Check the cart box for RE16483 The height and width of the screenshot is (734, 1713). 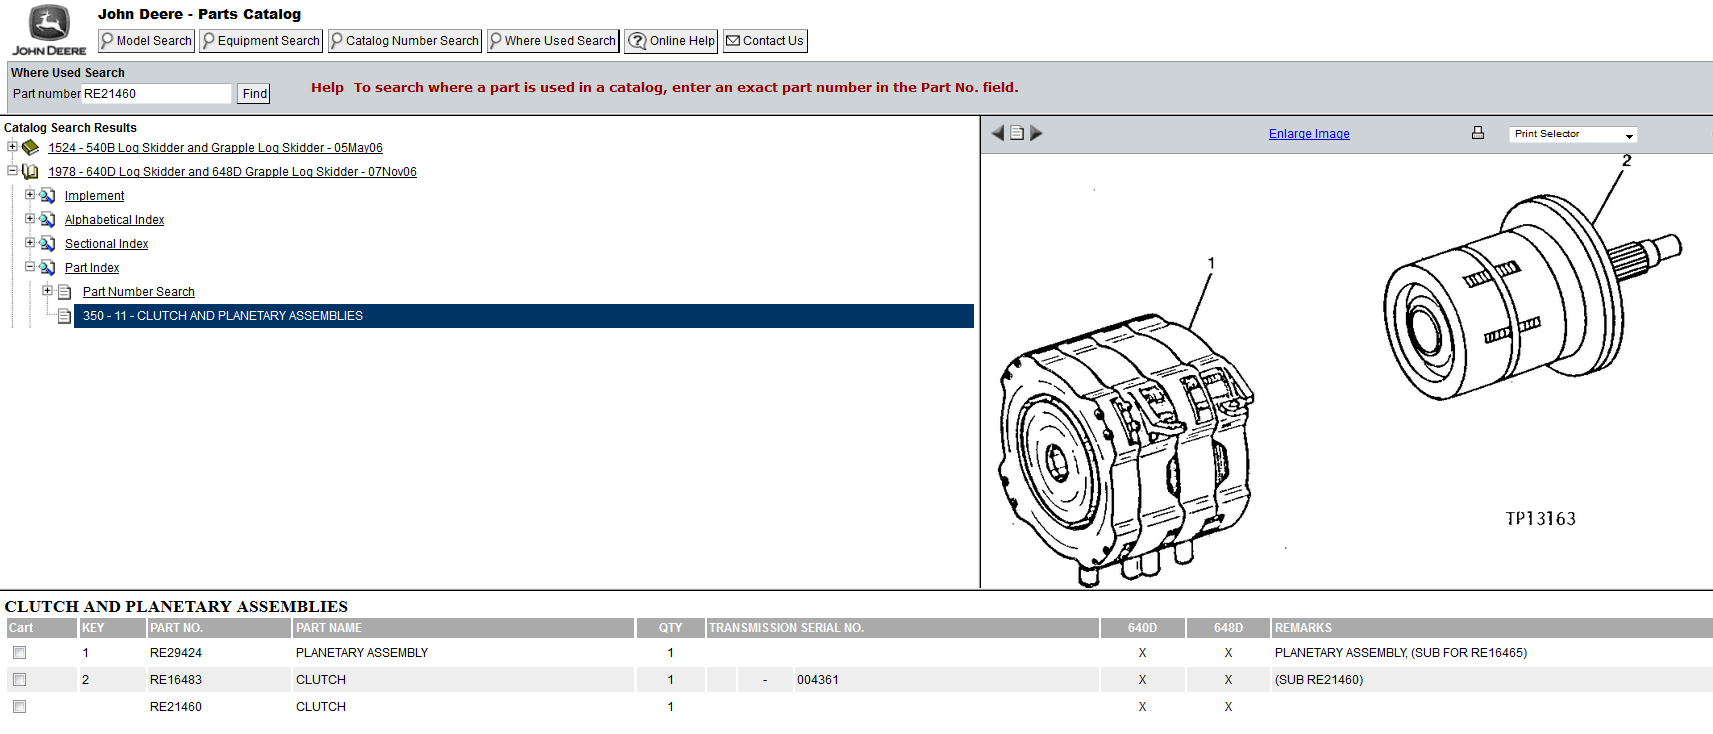point(19,680)
